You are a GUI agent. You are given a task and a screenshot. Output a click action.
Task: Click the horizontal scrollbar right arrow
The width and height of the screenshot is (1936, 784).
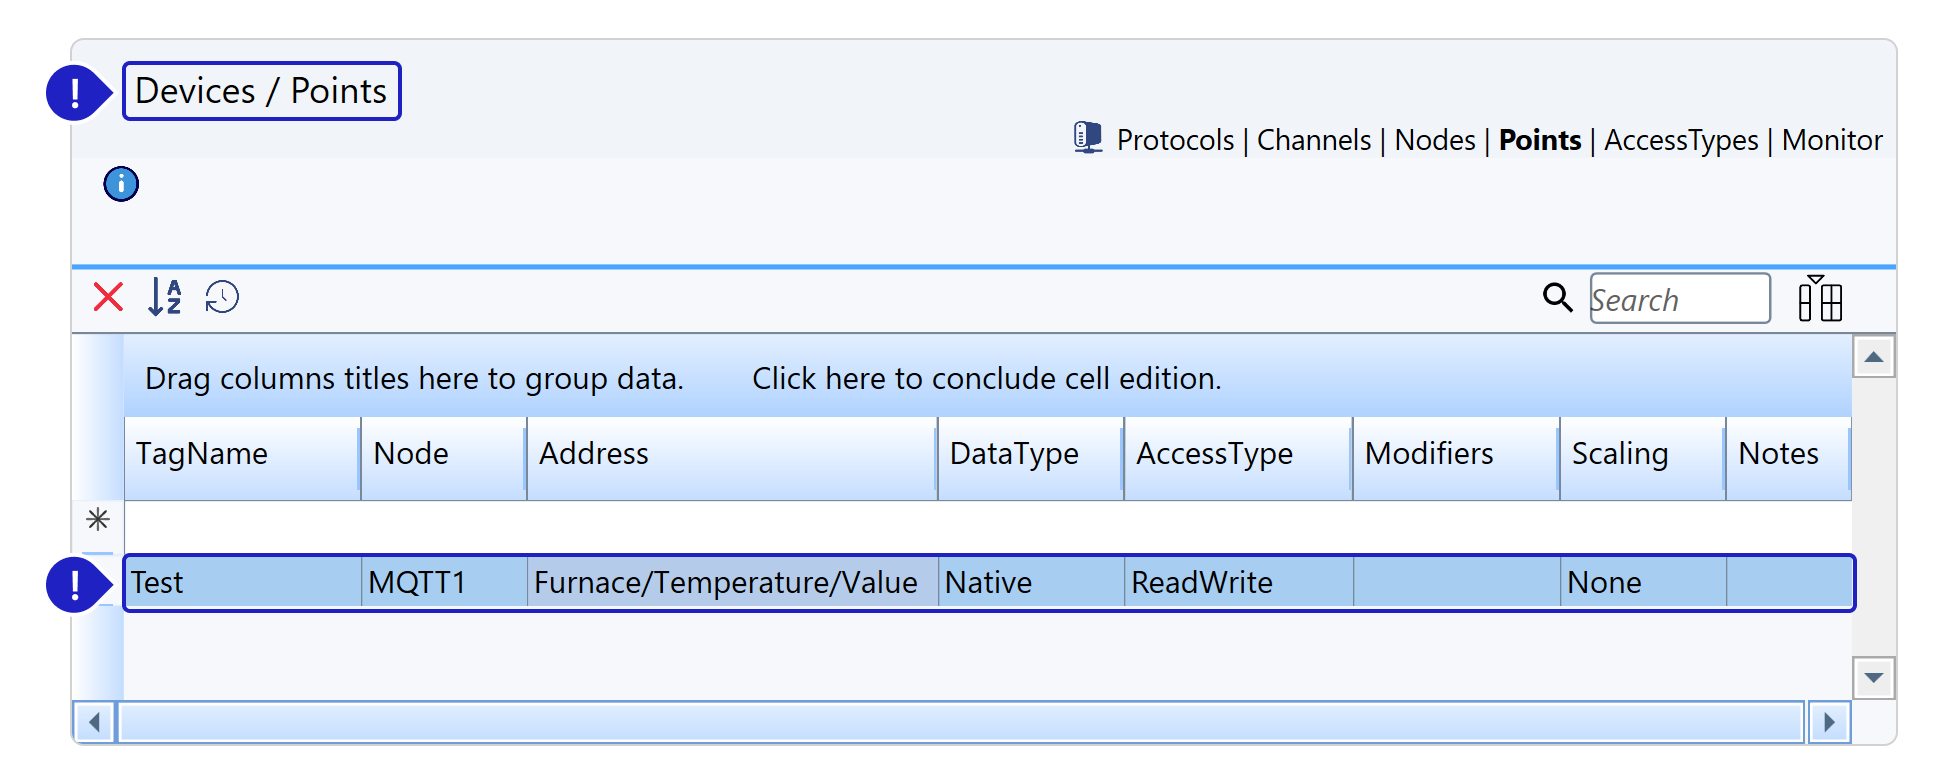click(x=1829, y=722)
